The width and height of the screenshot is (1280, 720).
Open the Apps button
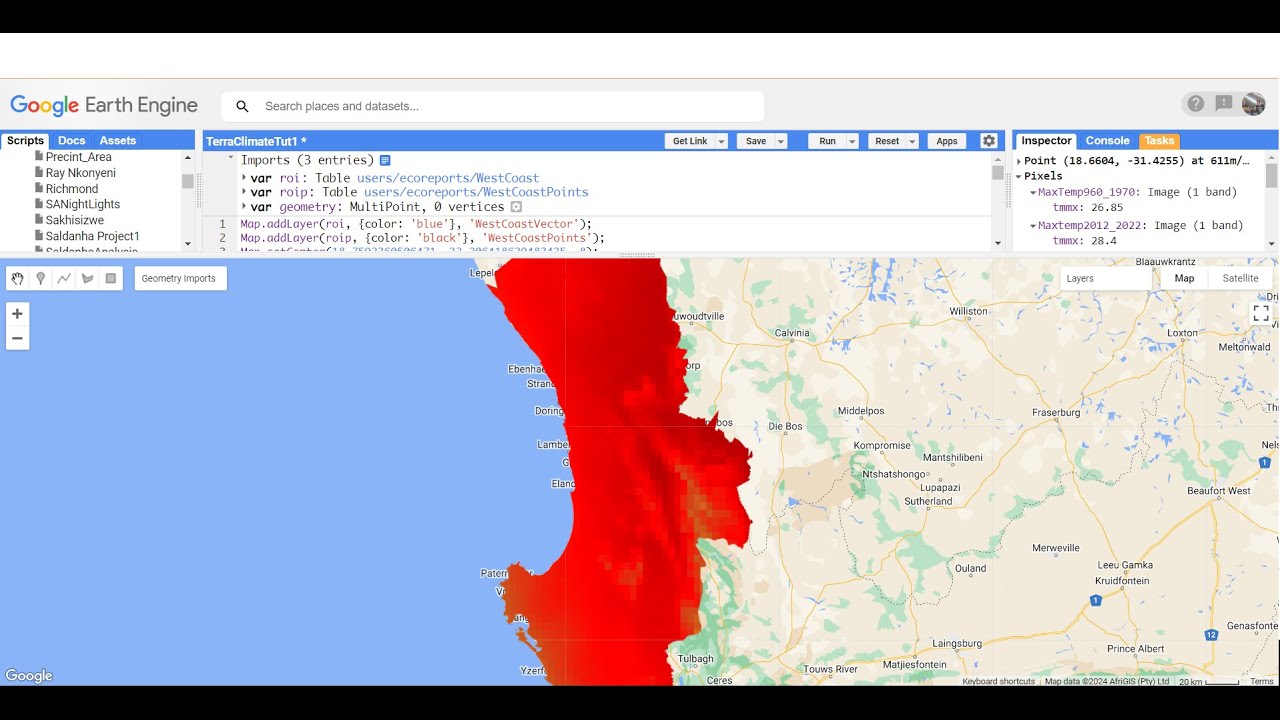click(x=947, y=141)
